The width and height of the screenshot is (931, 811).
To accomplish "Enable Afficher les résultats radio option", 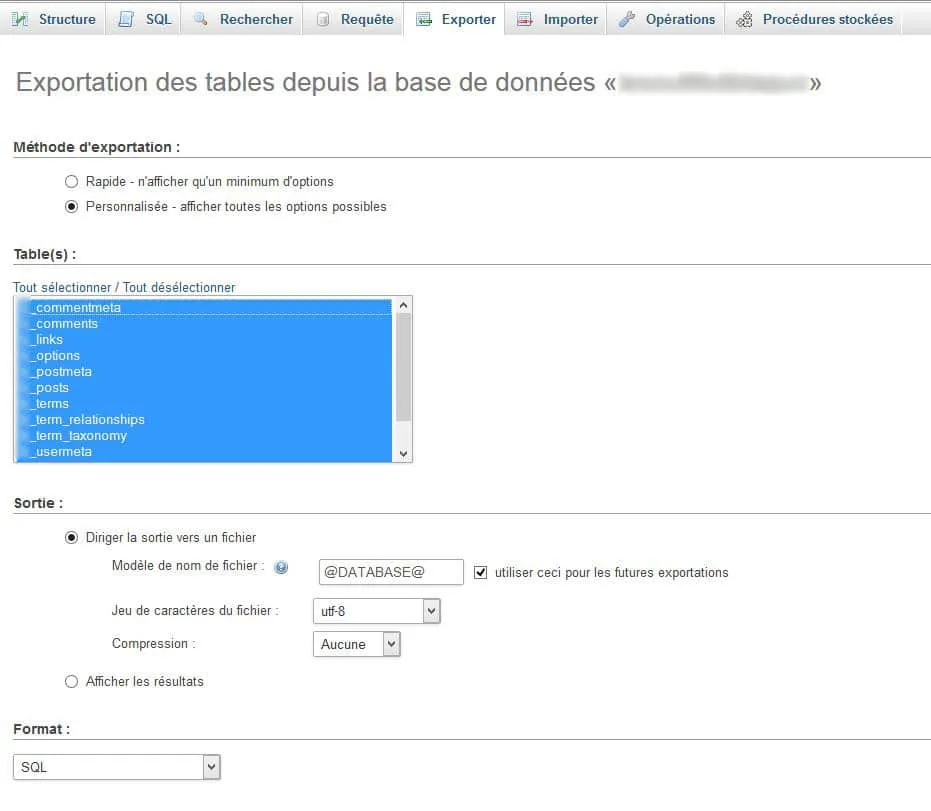I will point(71,682).
